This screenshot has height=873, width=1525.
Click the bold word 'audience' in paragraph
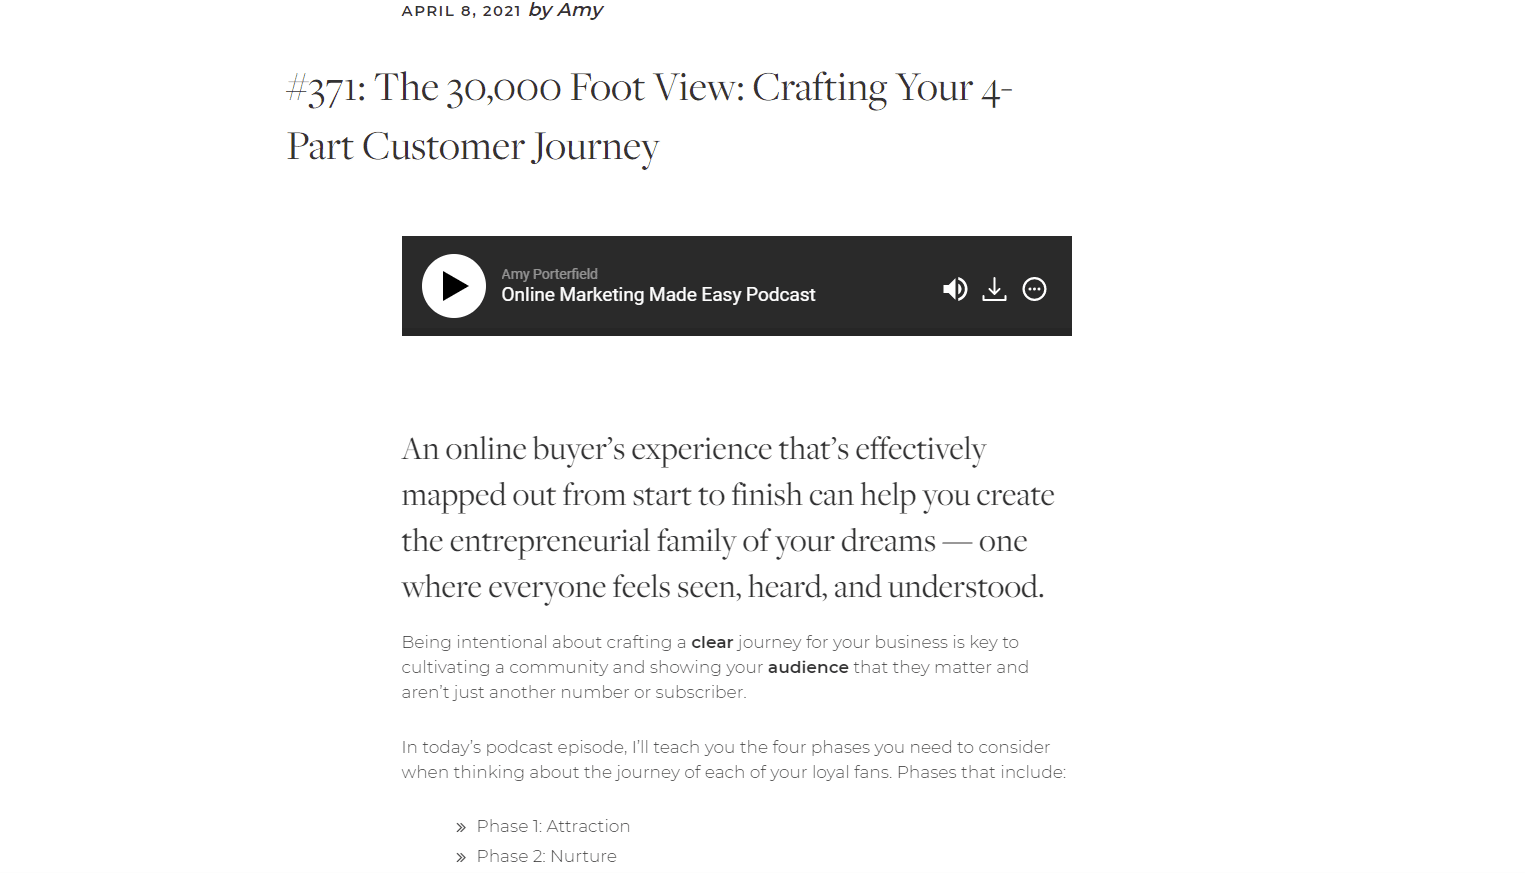tap(808, 667)
